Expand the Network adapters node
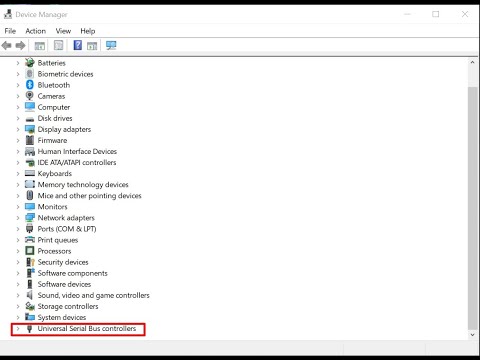480x360 pixels. [x=18, y=218]
